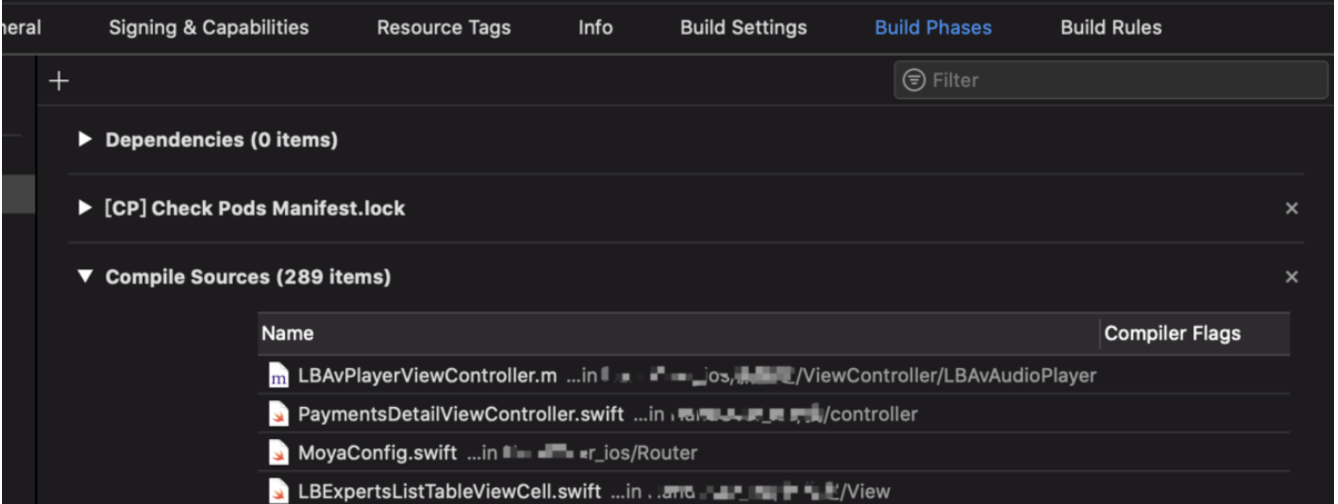Go to the Resource Tags tab
Viewport: 1338px width, 504px height.
click(443, 27)
